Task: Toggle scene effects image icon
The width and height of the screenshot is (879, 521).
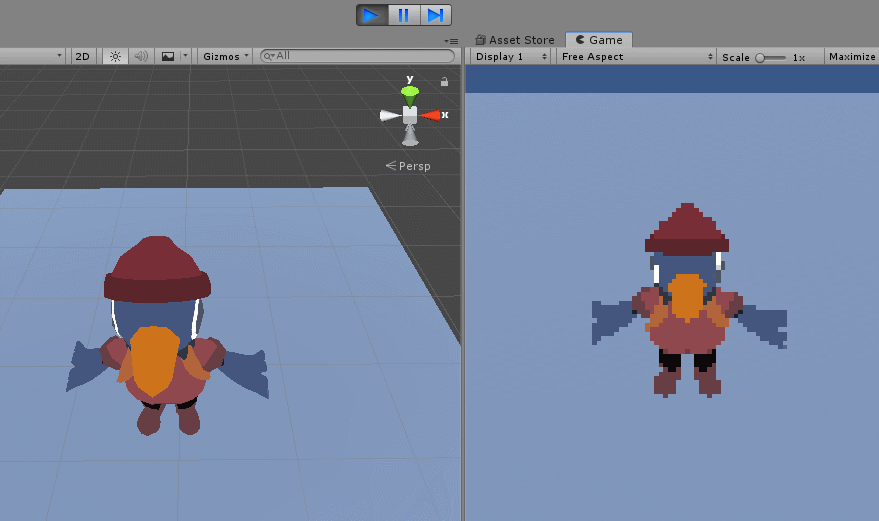Action: click(x=168, y=56)
